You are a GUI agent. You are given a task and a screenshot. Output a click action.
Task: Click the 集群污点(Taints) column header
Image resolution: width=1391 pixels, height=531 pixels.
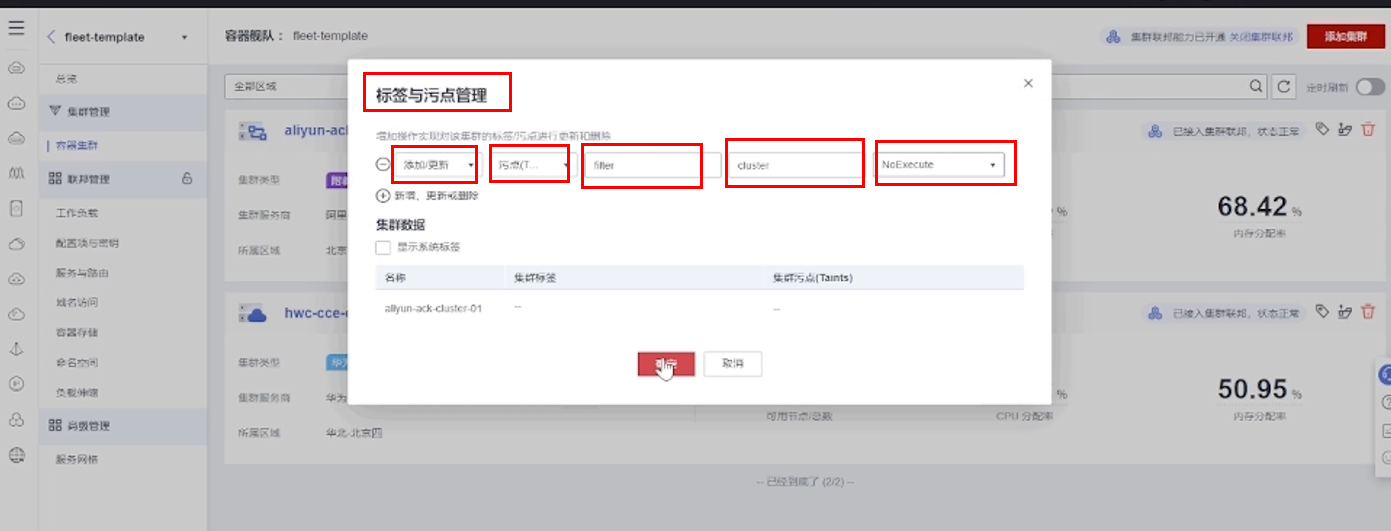812,277
